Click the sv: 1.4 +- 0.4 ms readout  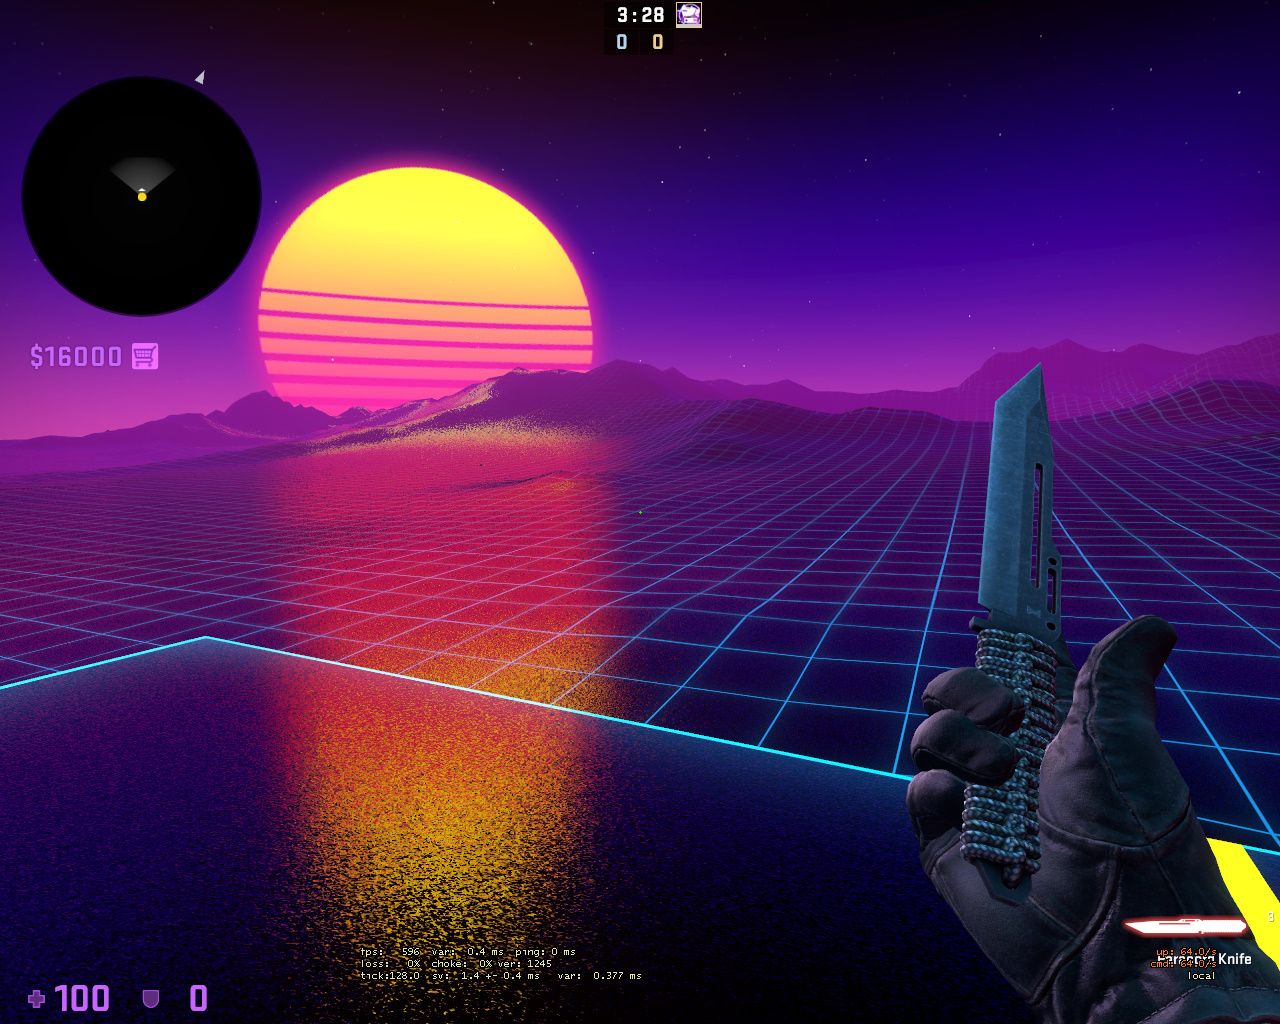(486, 976)
